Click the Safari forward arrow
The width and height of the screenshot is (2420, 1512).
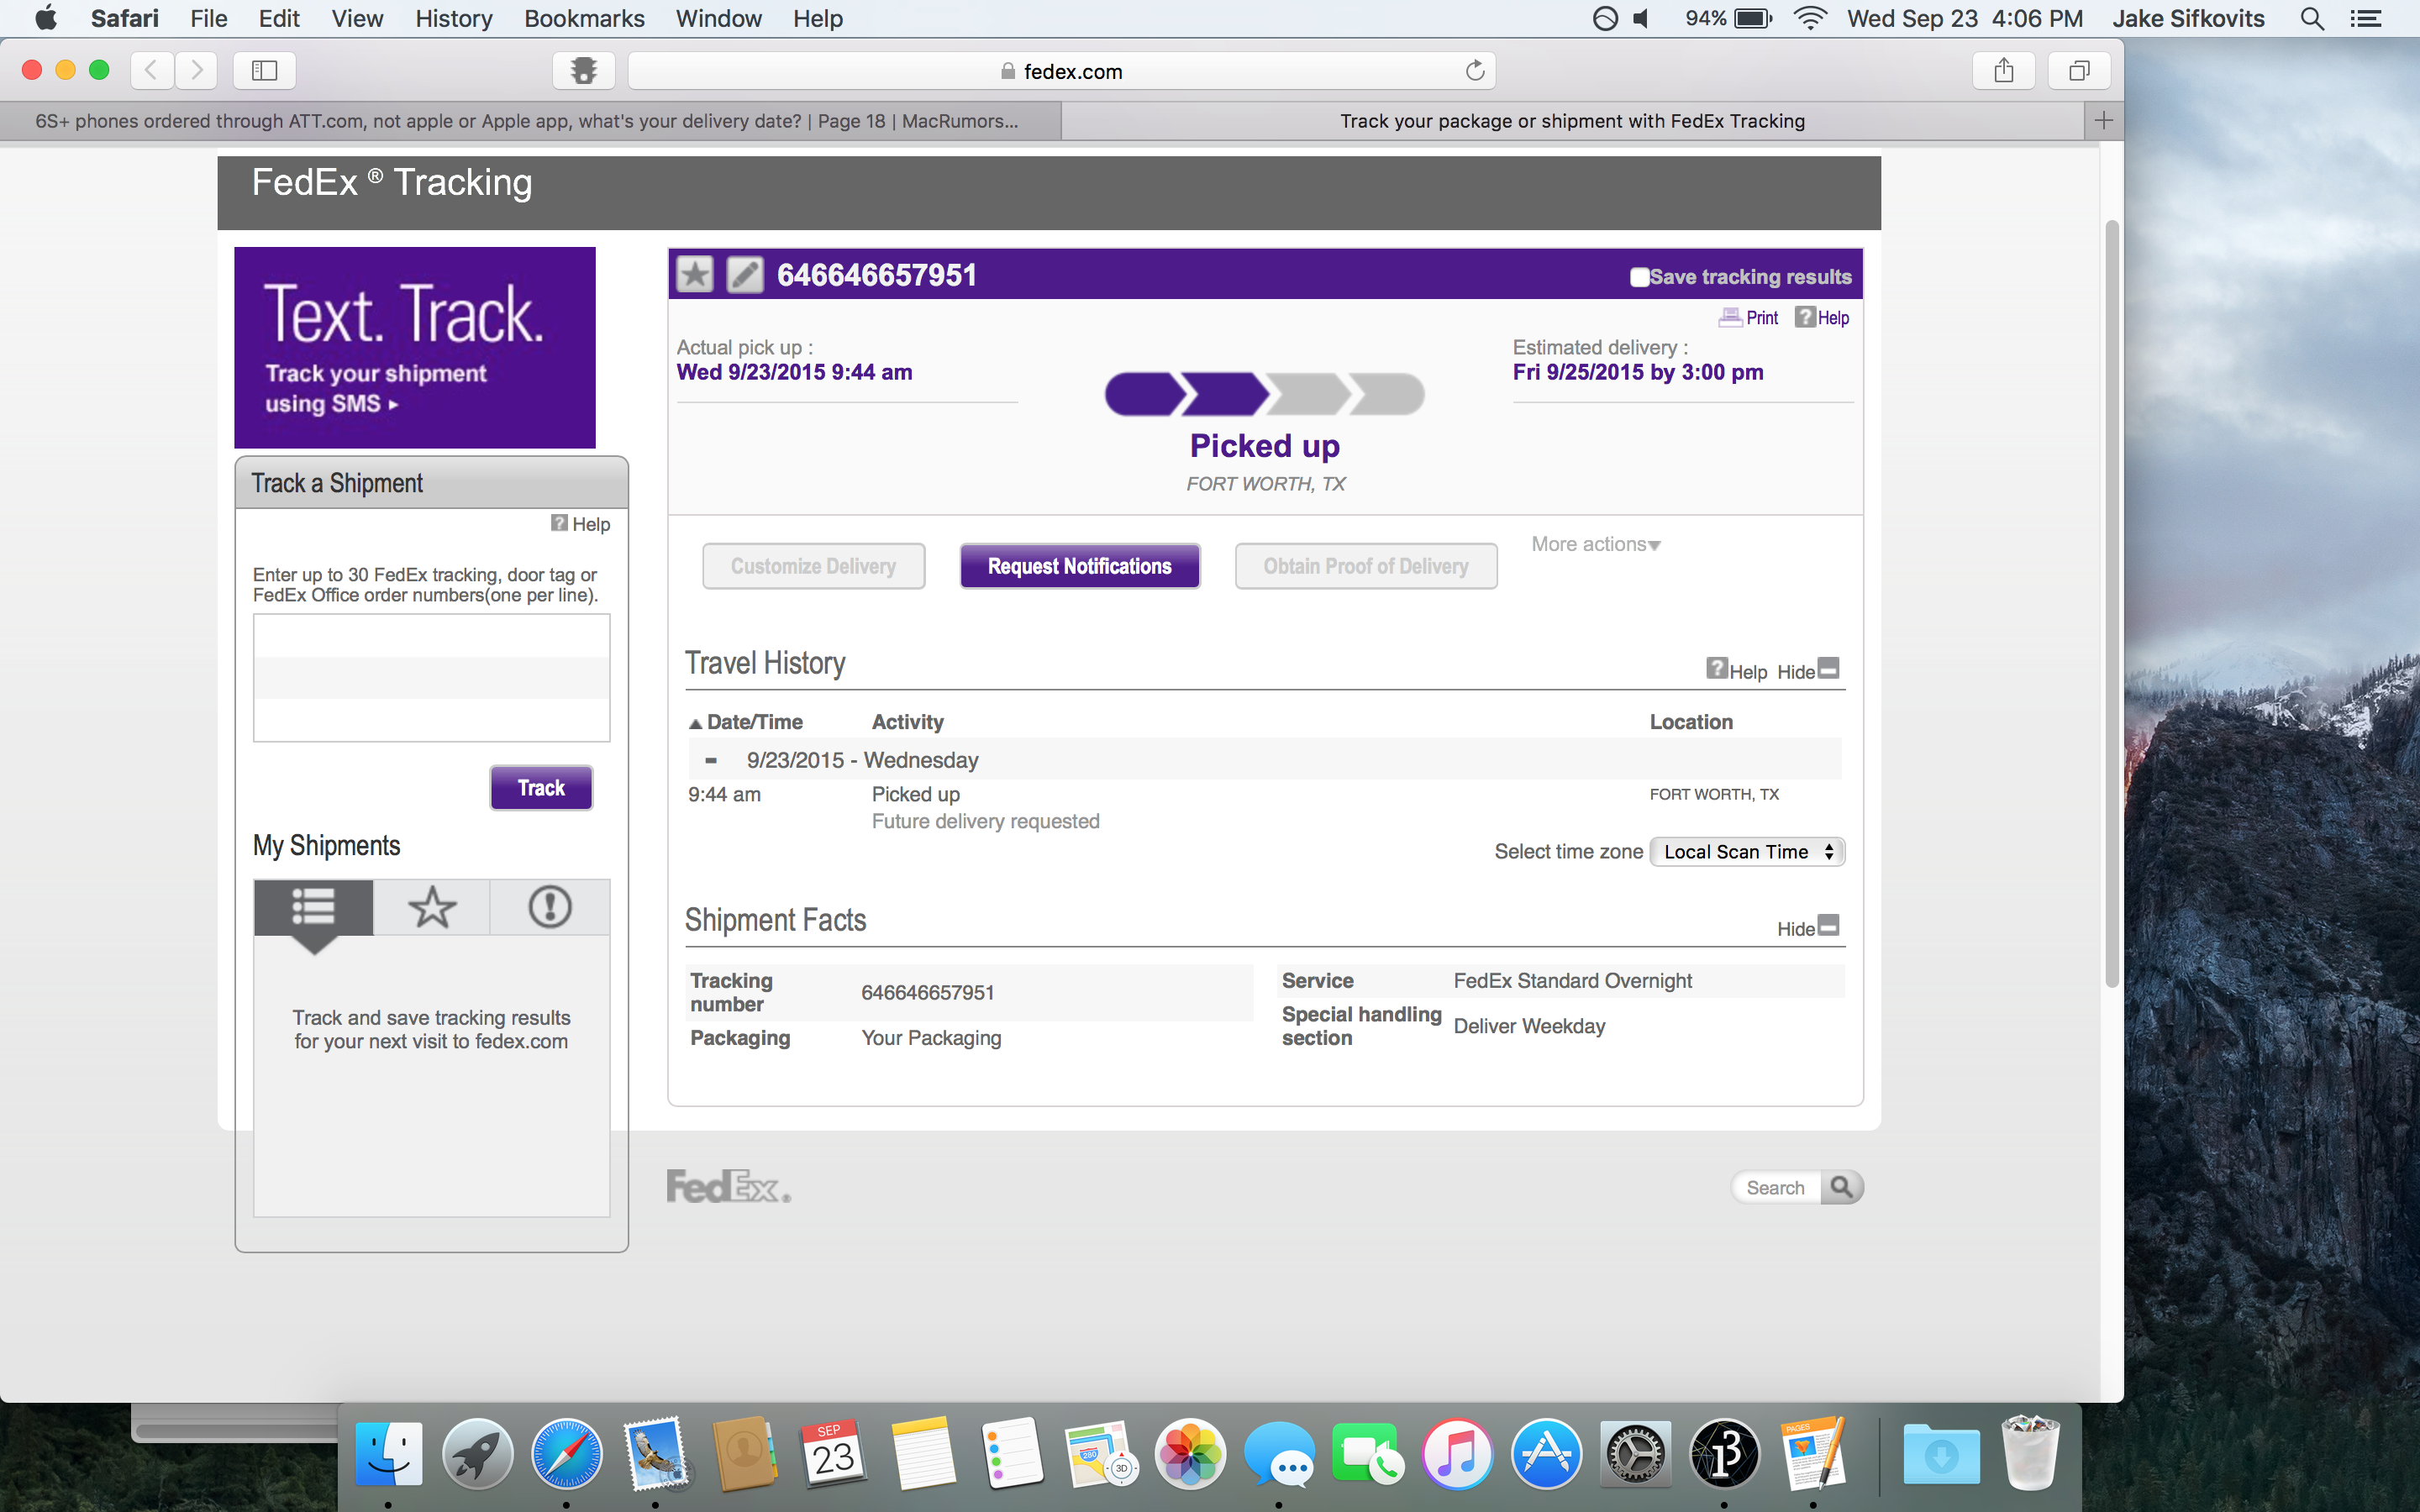(196, 71)
